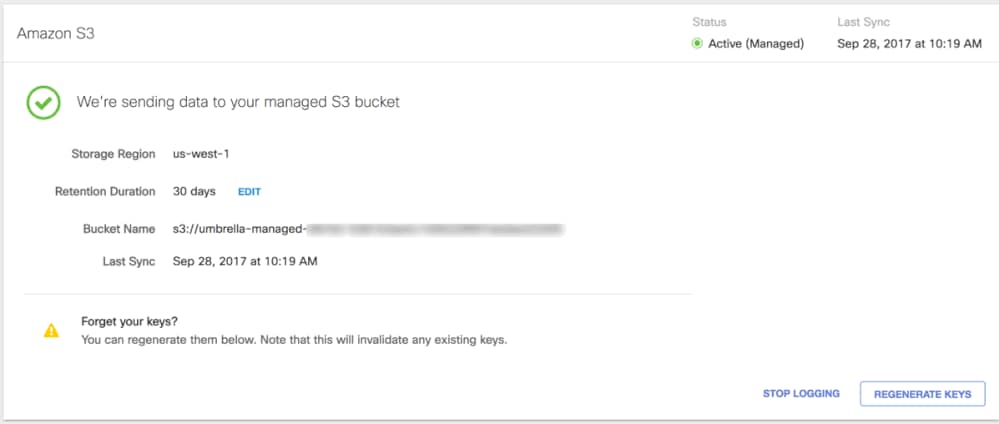
Task: Click the green success checkmark icon
Action: click(x=43, y=101)
